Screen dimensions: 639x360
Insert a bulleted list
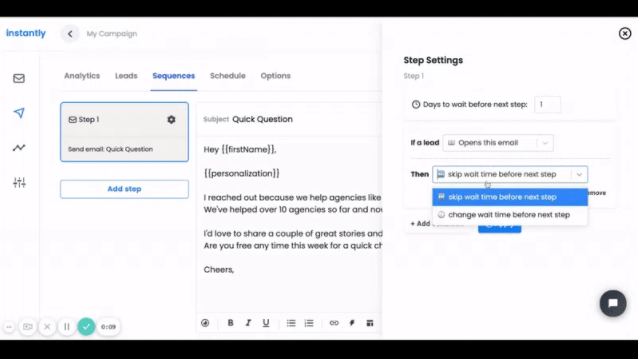(x=291, y=323)
